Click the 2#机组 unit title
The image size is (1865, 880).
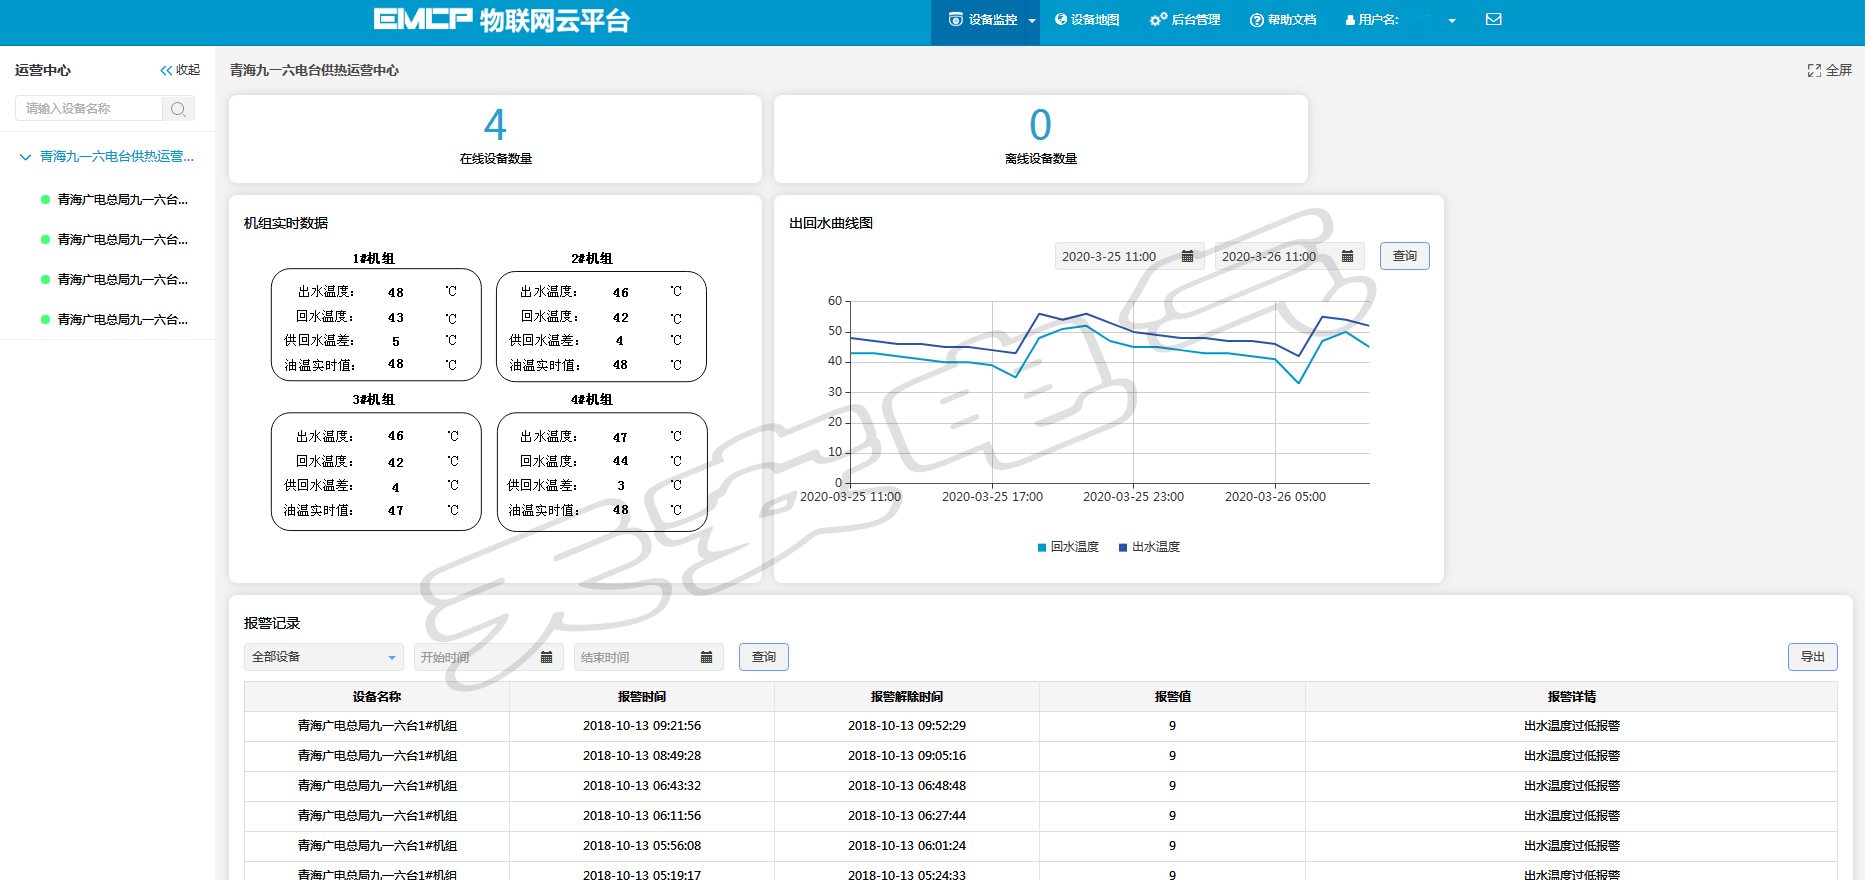point(592,259)
